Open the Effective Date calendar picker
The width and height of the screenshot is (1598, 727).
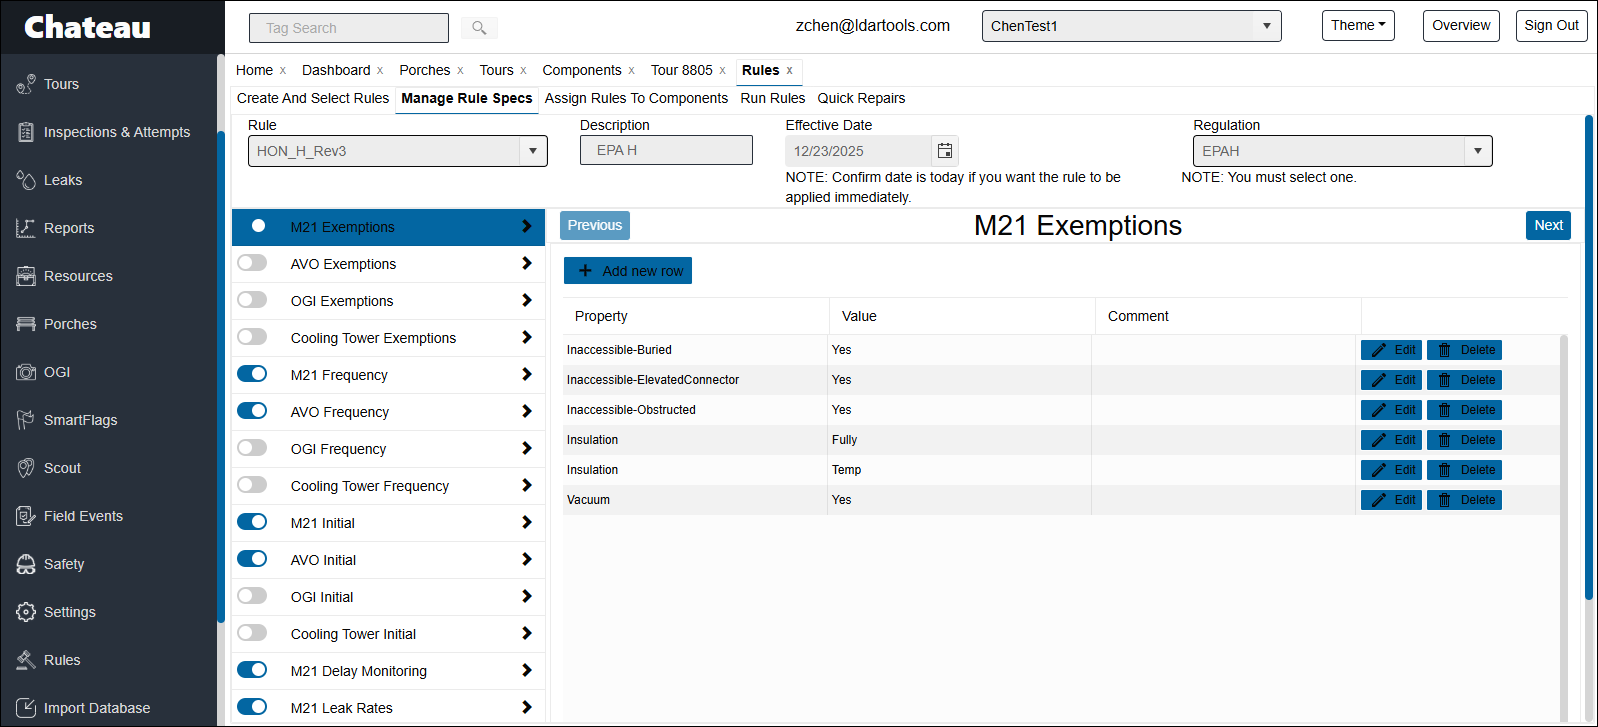pyautogui.click(x=944, y=151)
